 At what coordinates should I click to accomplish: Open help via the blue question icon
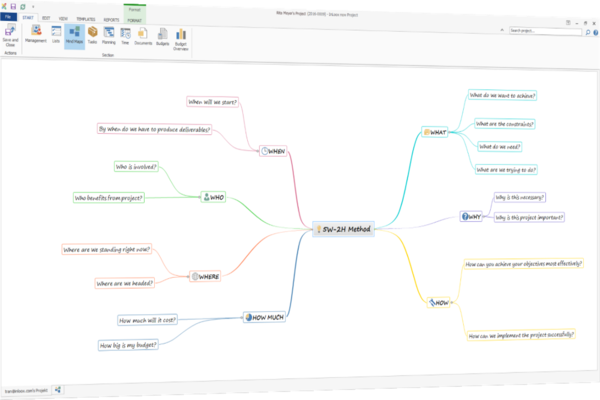point(596,33)
